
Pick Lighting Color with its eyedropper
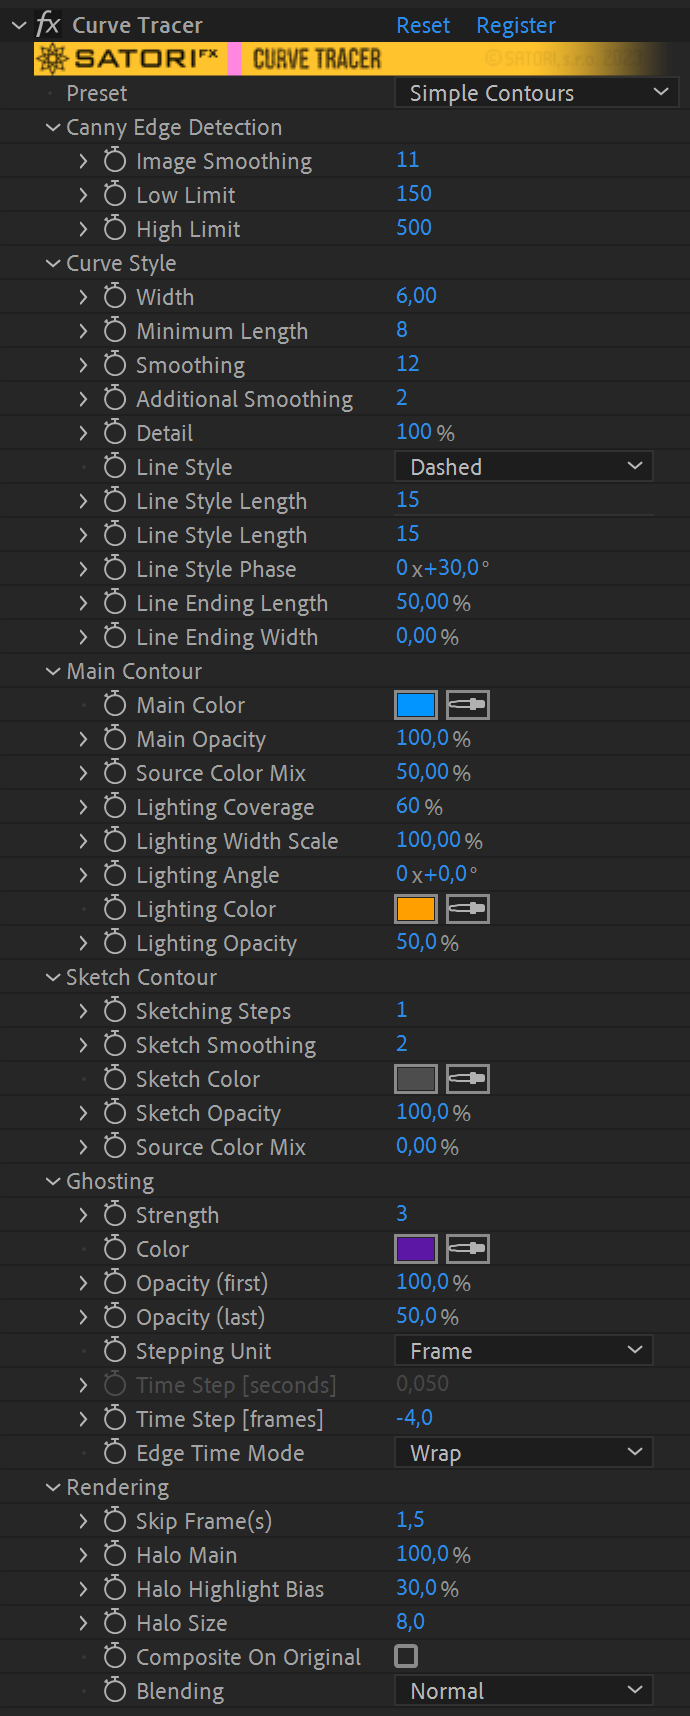[x=467, y=909]
